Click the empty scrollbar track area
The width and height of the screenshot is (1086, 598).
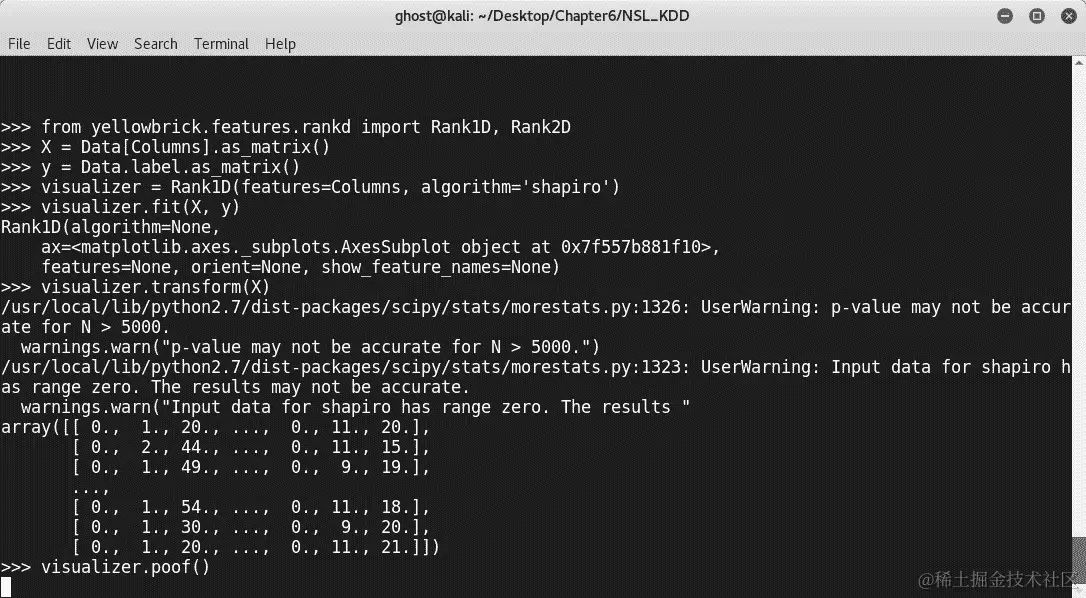pos(1079,298)
